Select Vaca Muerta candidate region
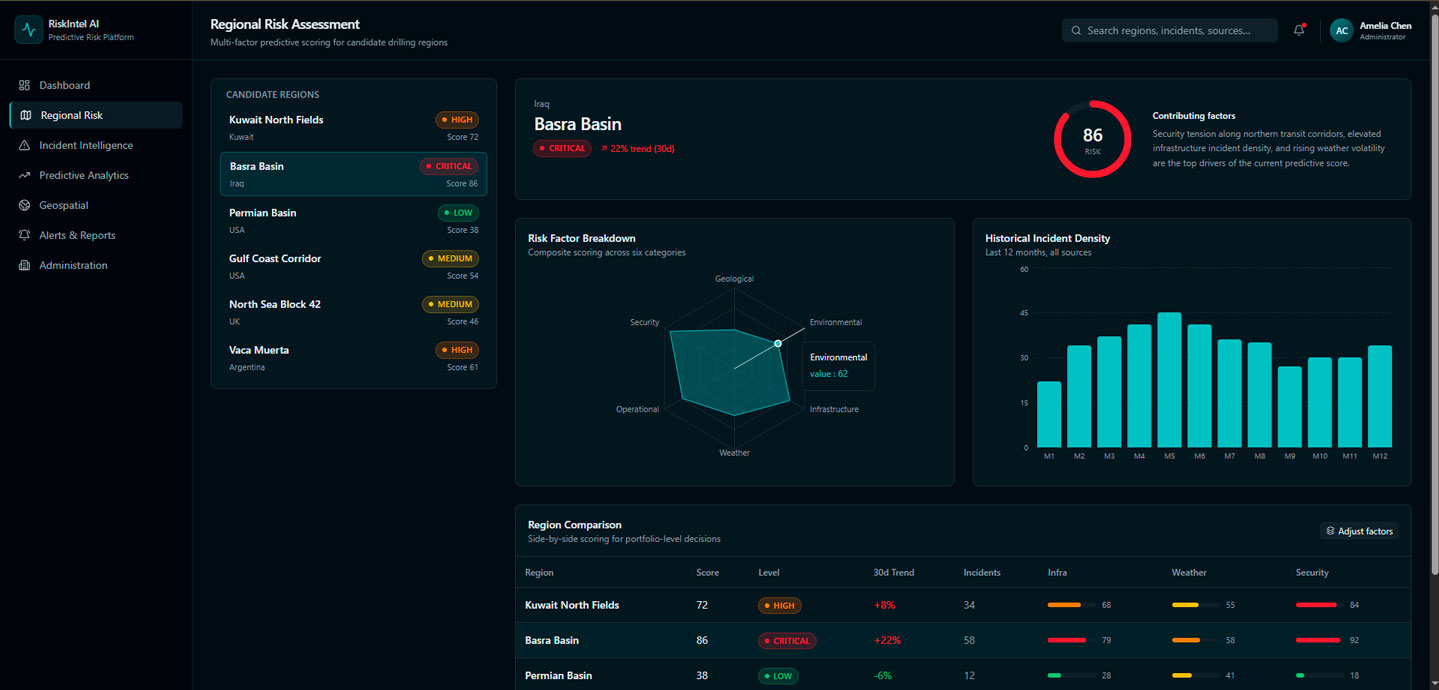The height and width of the screenshot is (690, 1439). [354, 358]
